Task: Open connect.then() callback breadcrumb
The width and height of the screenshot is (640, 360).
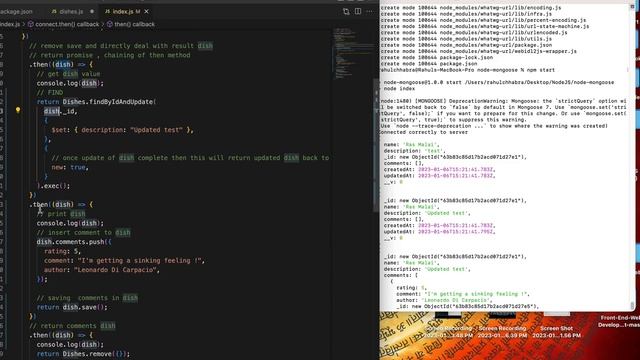Action: pos(67,24)
